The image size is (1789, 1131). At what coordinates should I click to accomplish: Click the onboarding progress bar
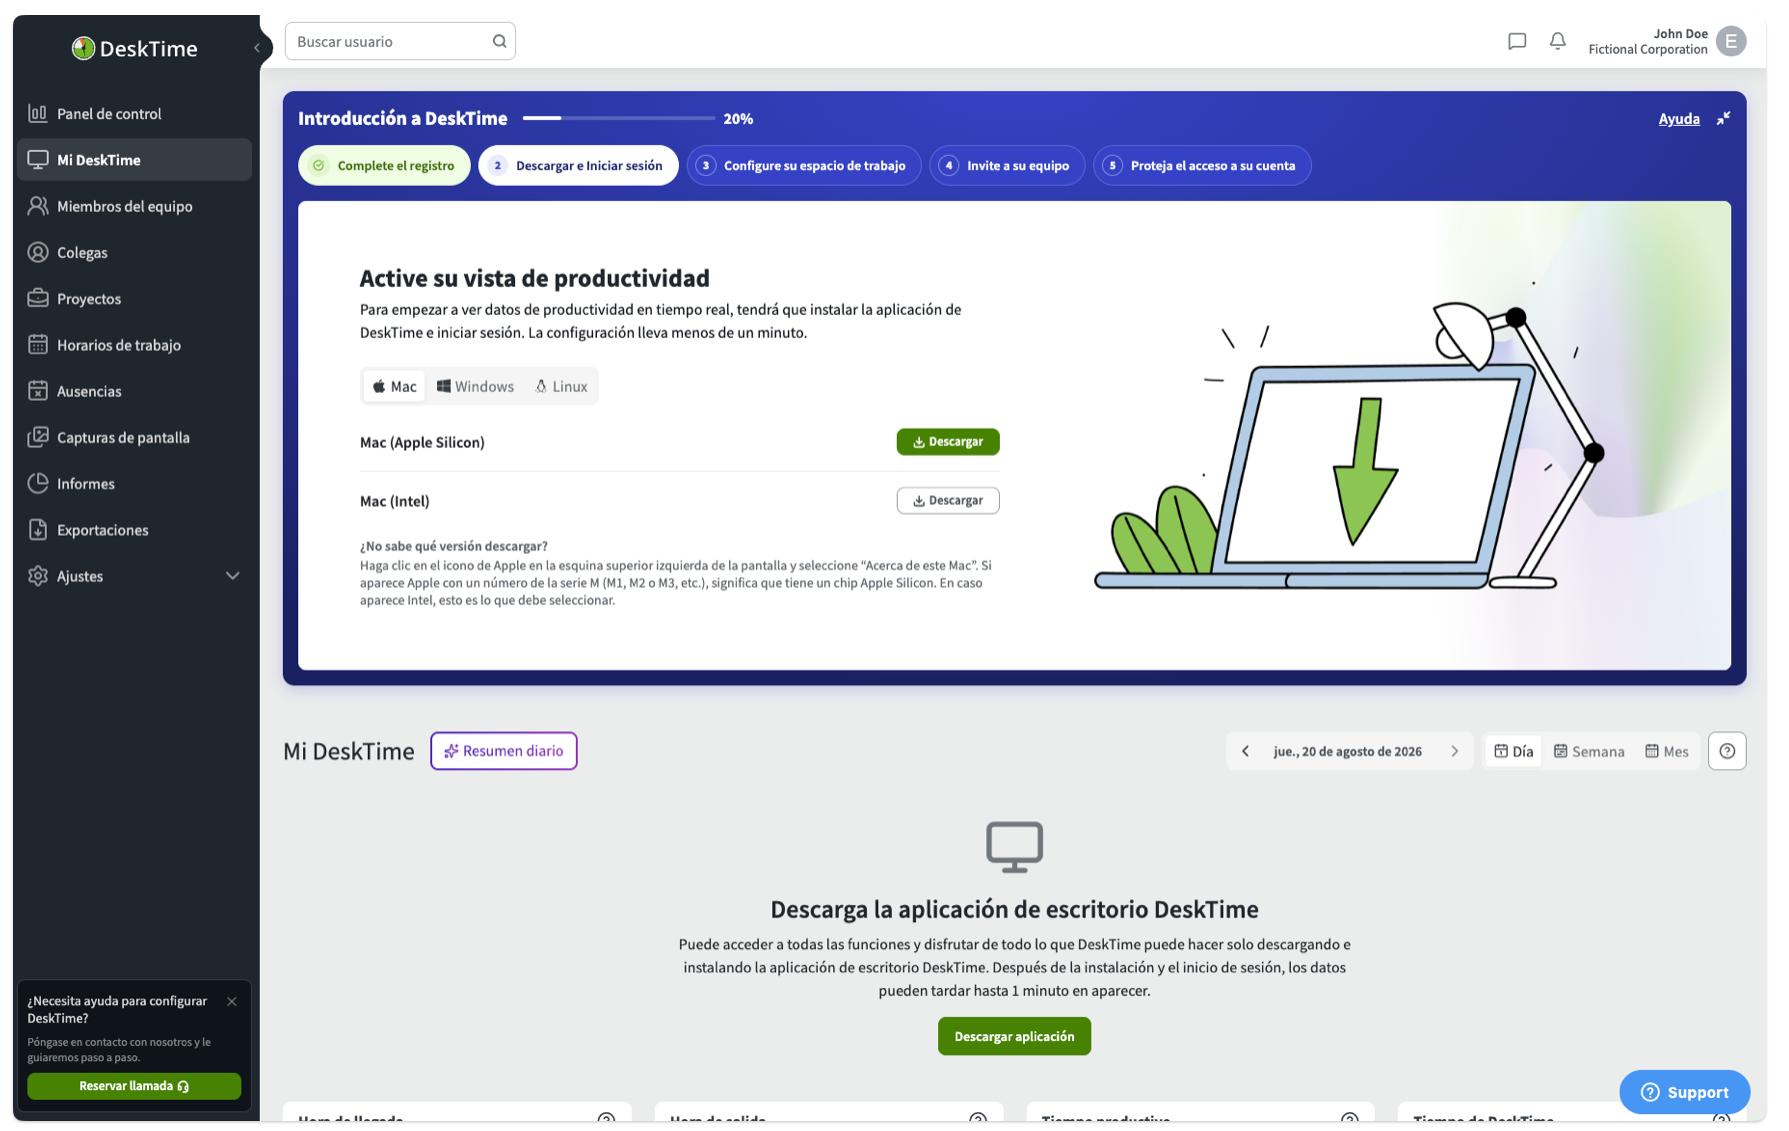tap(619, 118)
